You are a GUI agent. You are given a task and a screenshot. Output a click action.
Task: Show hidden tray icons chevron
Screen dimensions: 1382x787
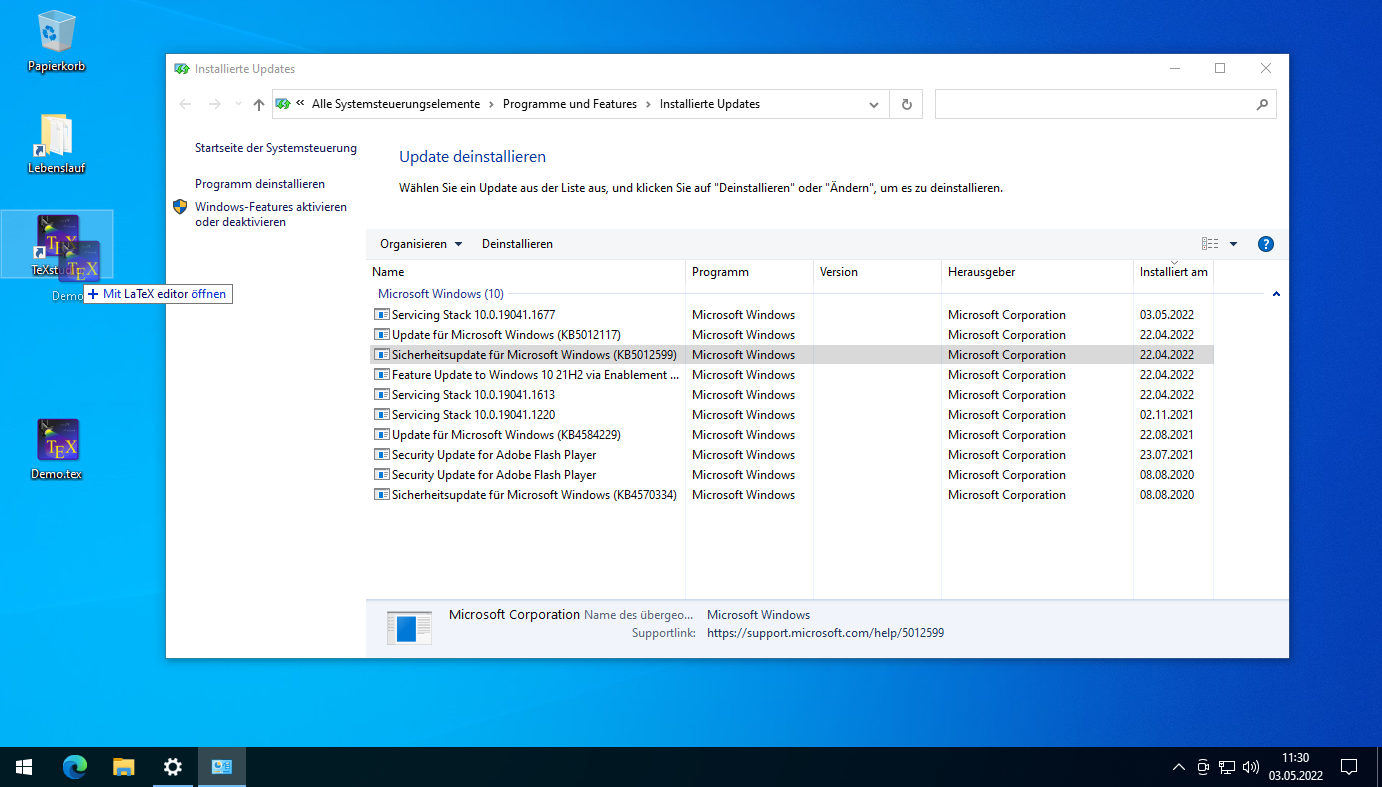tap(1179, 767)
